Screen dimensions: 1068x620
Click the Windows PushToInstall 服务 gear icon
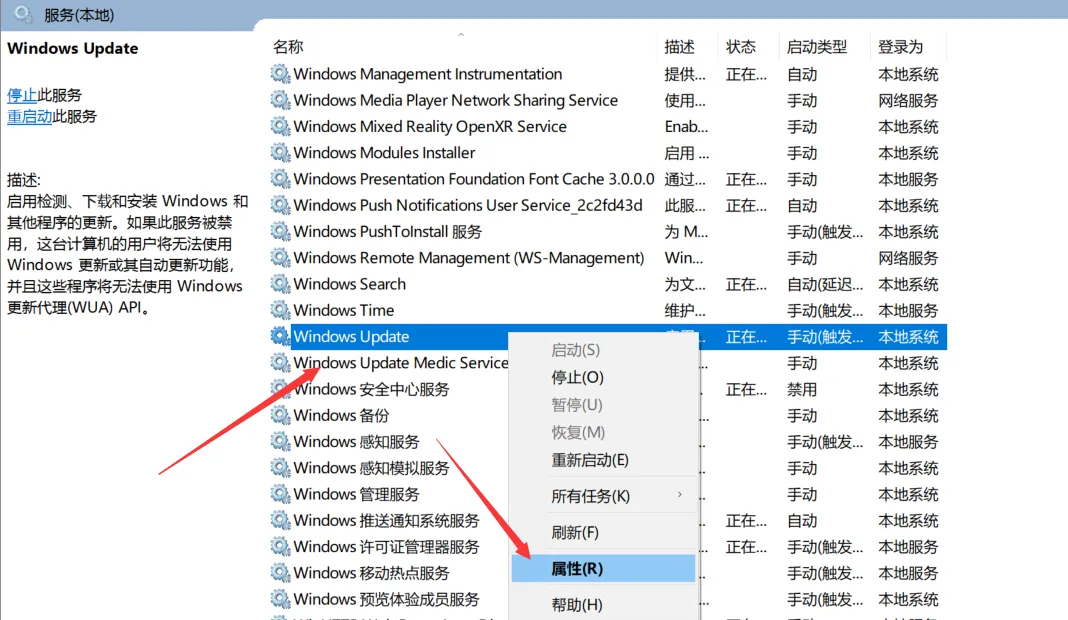click(x=281, y=231)
